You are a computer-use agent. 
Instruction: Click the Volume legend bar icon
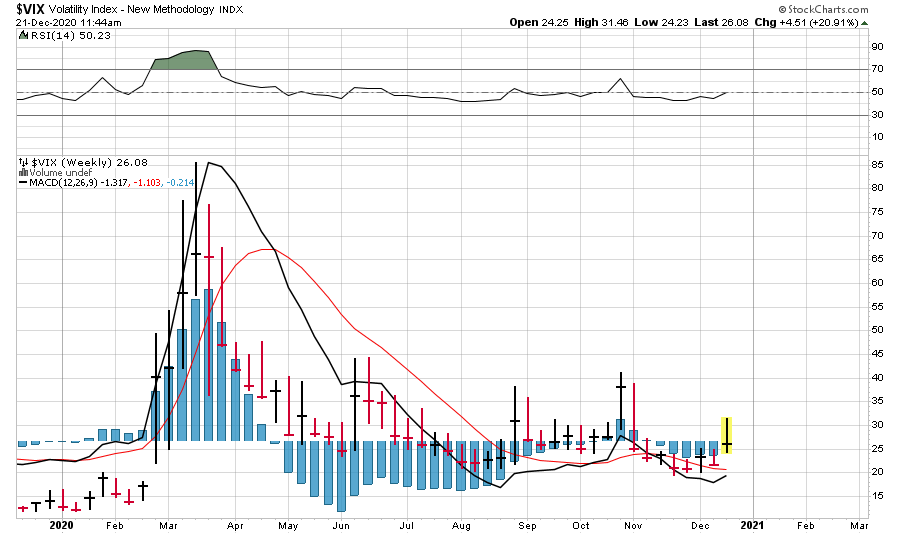[23, 171]
